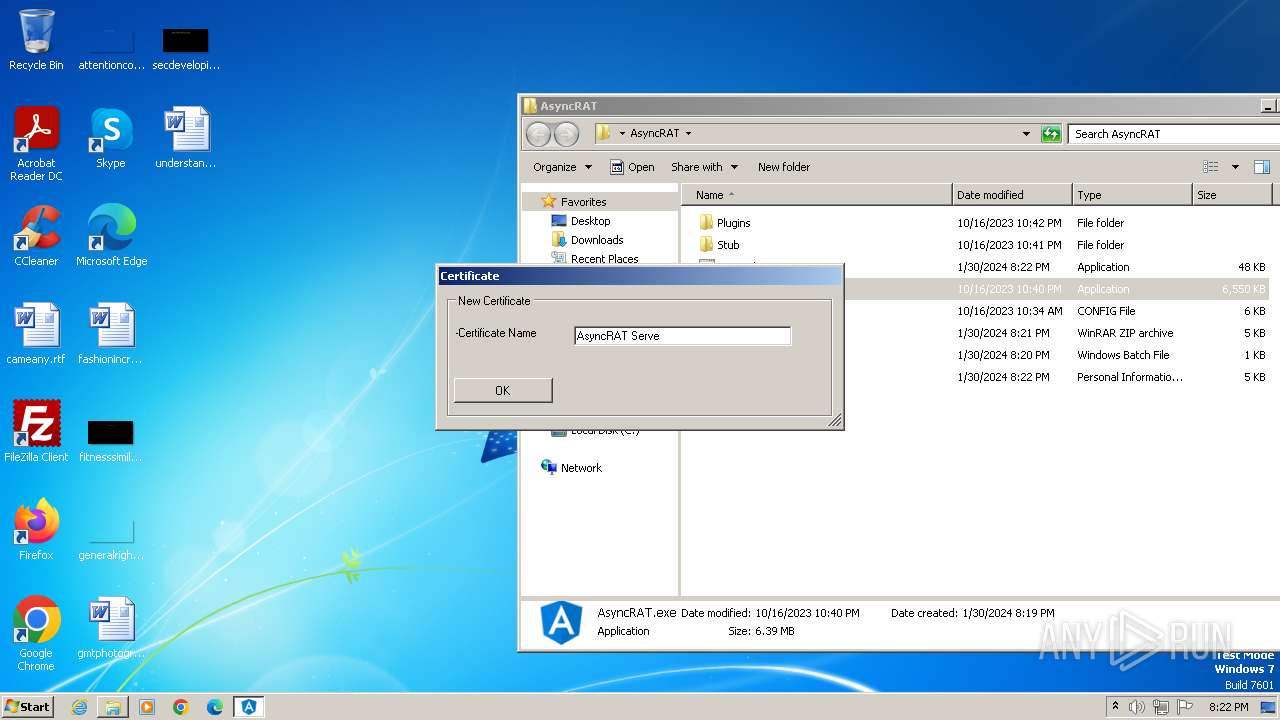Open the Recycle Bin desktop icon

[x=36, y=40]
